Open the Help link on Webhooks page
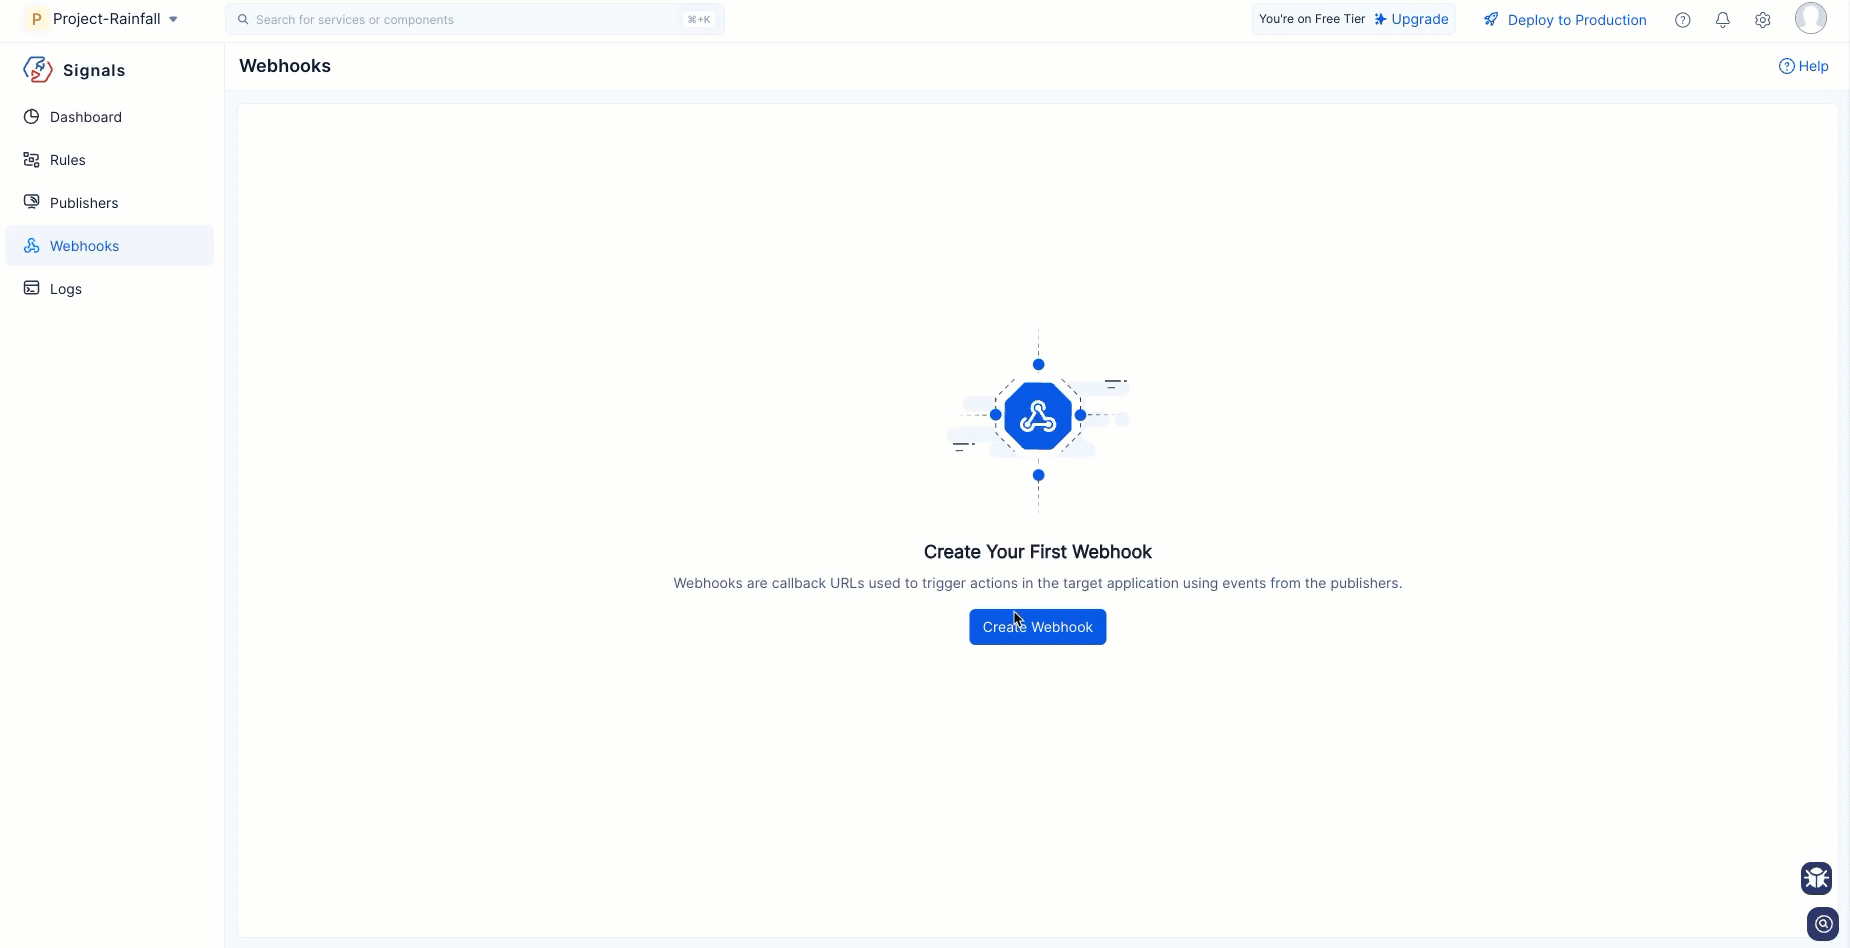 click(1803, 66)
